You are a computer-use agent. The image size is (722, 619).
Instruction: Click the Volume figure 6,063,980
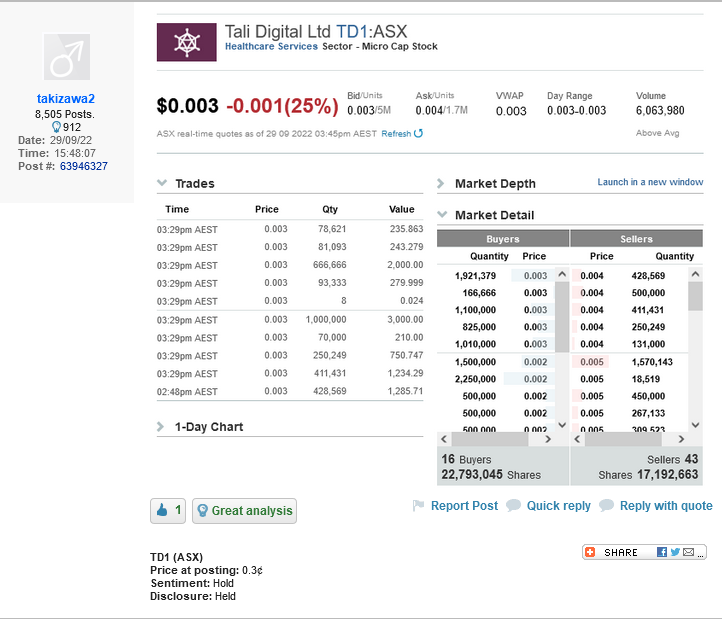[x=660, y=111]
